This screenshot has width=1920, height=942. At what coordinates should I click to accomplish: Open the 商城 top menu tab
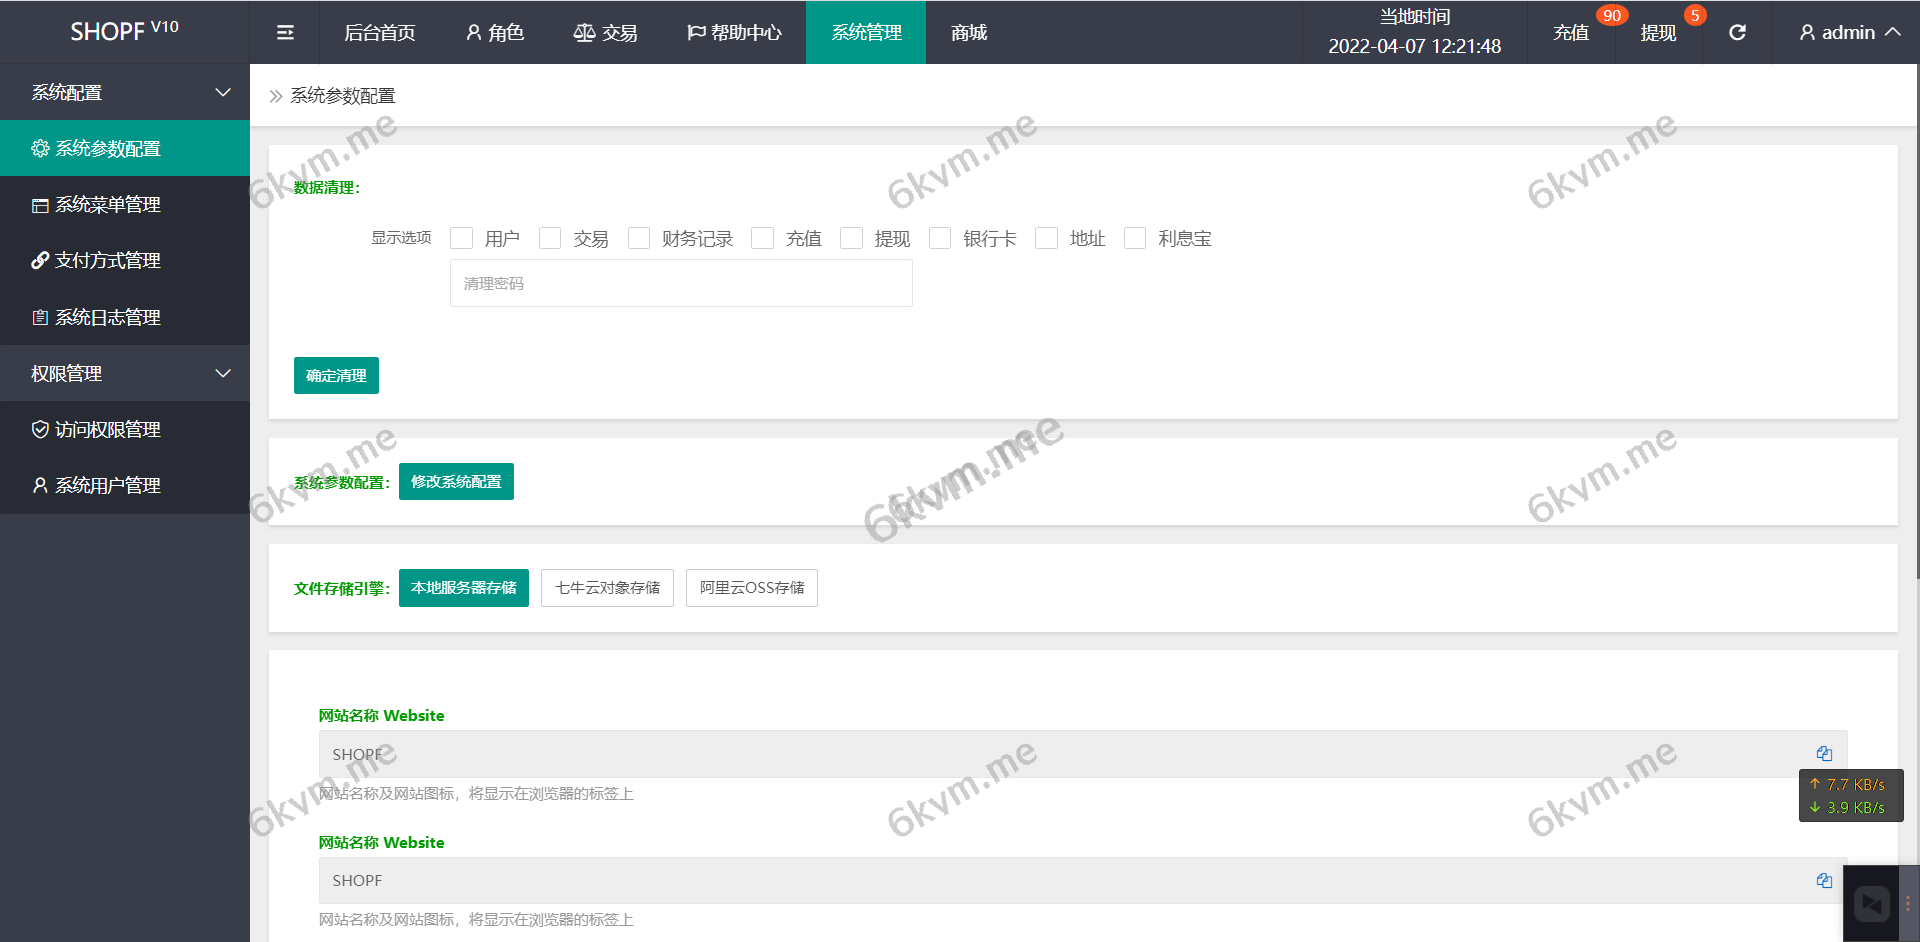point(968,33)
